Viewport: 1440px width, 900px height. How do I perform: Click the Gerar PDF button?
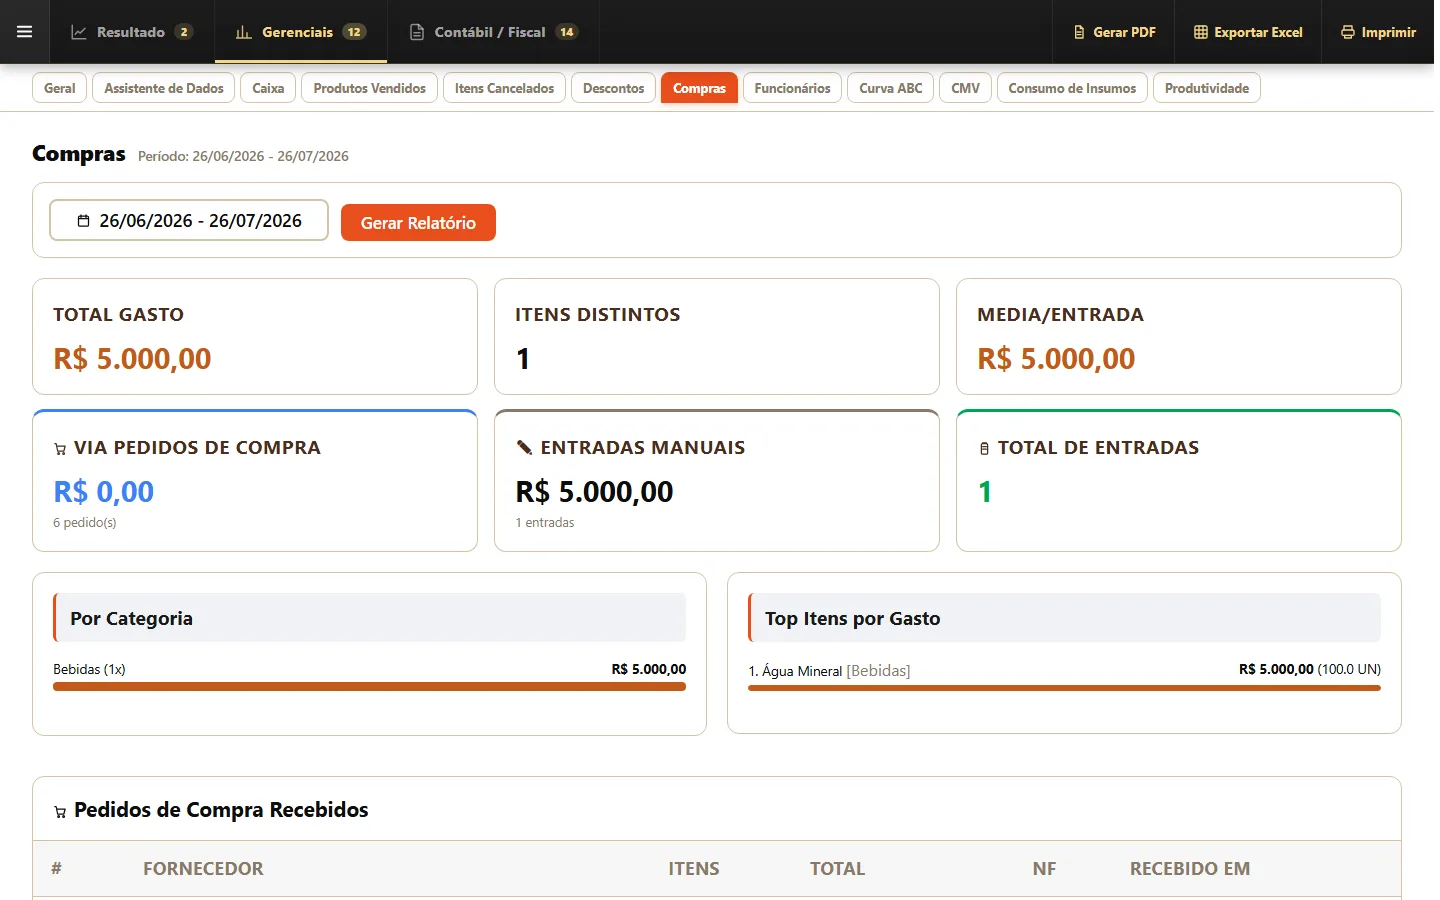click(1114, 32)
